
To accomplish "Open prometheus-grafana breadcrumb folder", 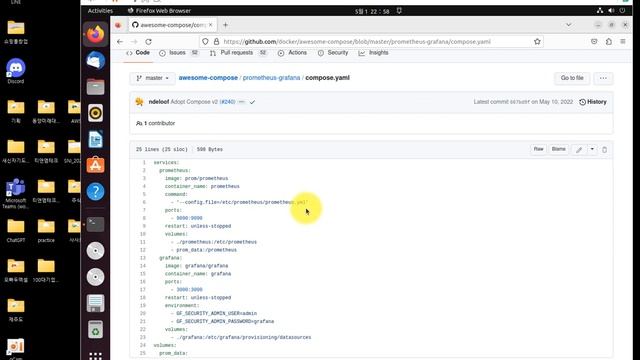I will pyautogui.click(x=271, y=78).
